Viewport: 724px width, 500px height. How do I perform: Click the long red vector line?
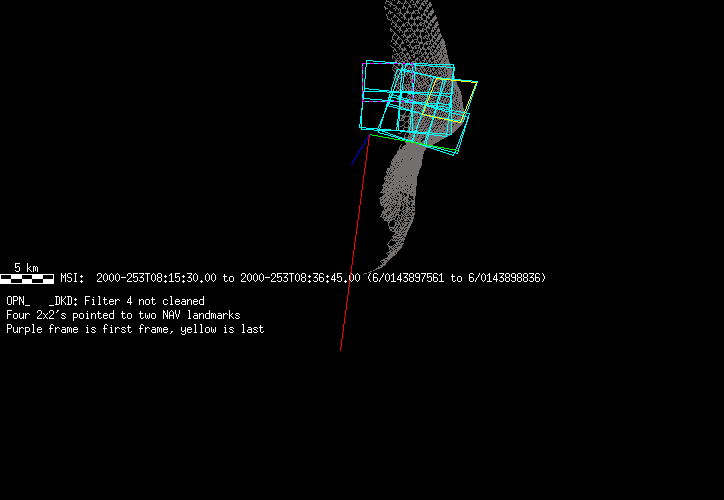pyautogui.click(x=355, y=243)
